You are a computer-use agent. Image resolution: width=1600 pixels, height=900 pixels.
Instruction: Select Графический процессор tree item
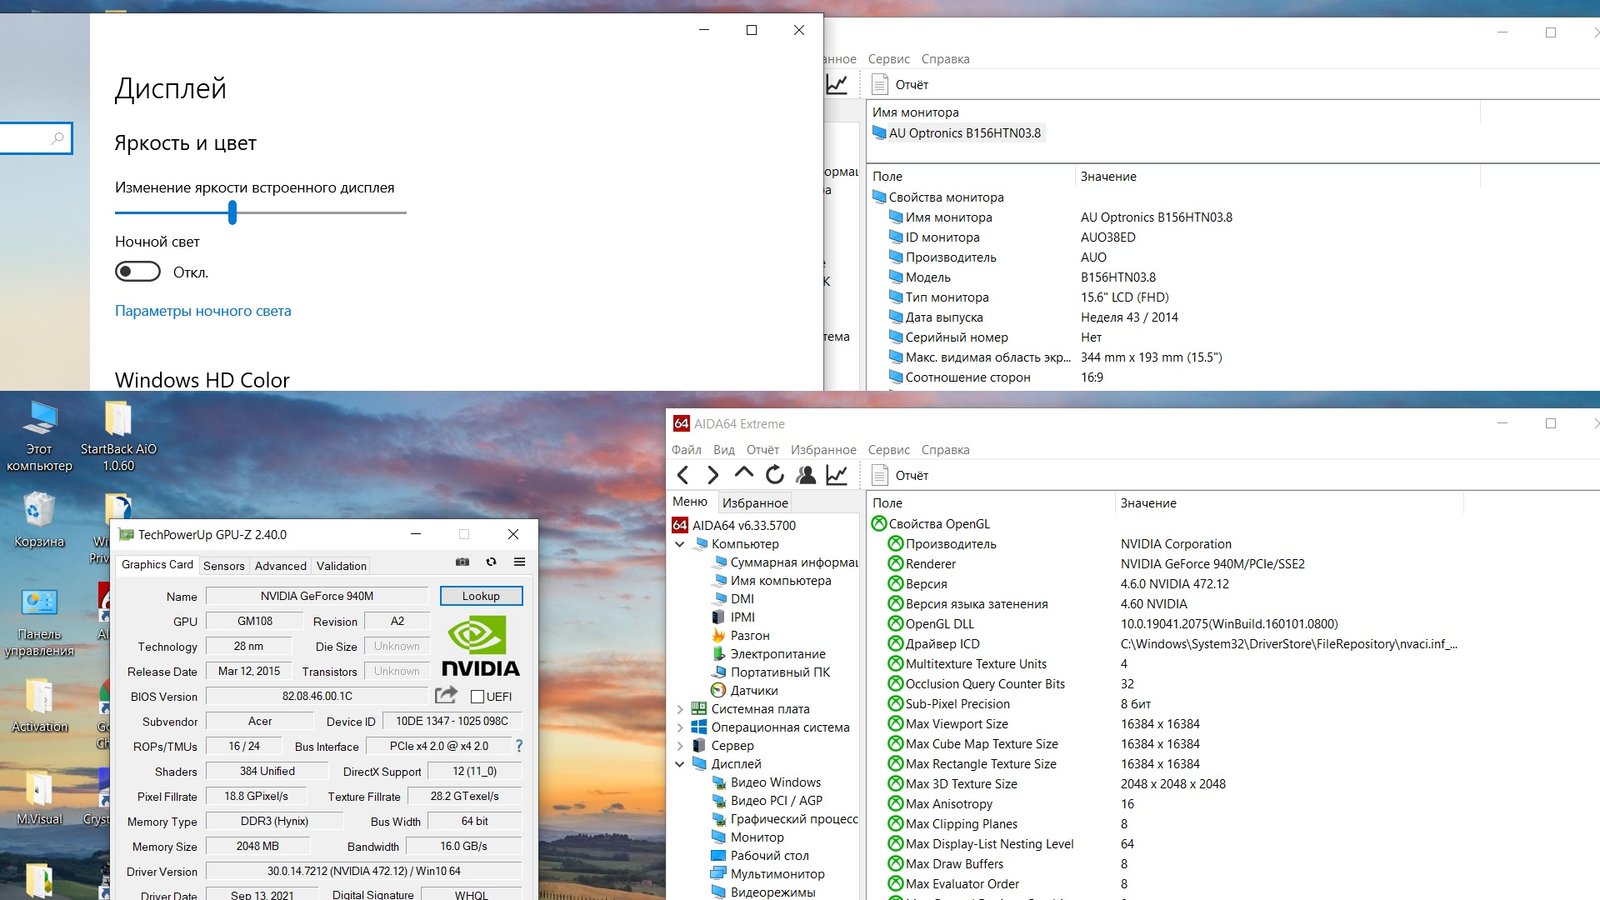[784, 819]
